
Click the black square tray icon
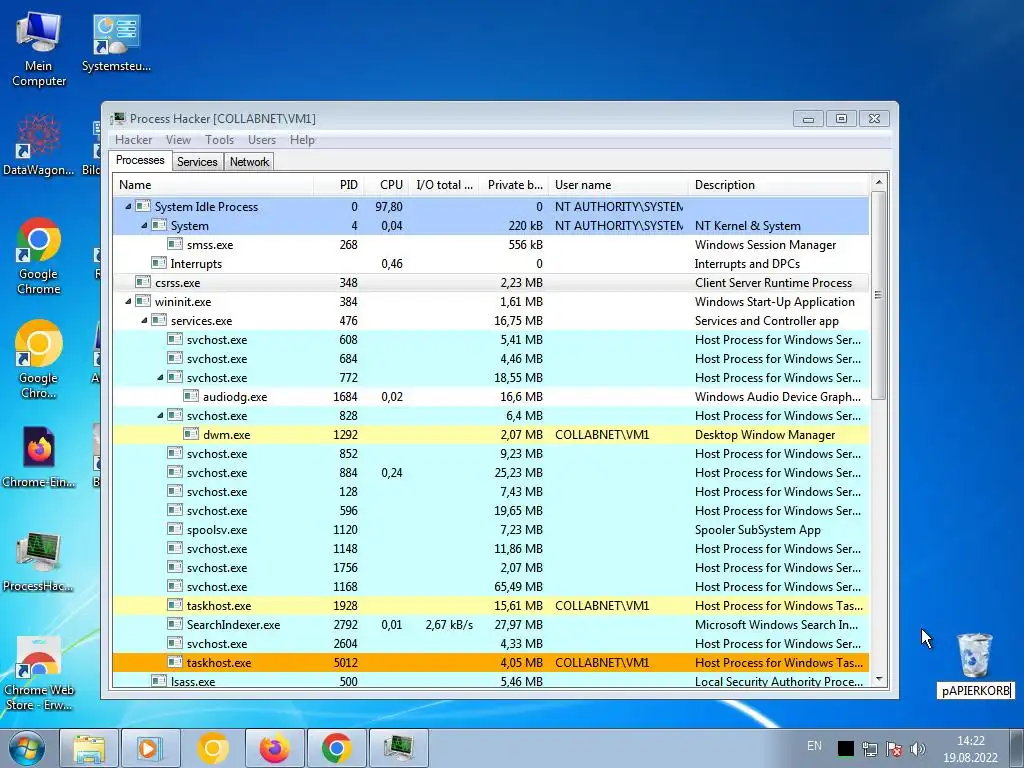point(846,748)
